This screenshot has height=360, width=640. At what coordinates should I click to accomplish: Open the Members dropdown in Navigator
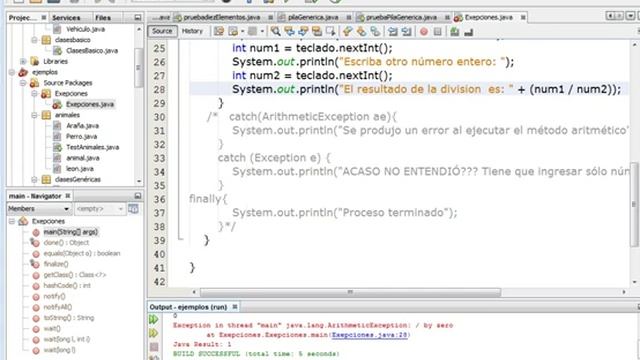(39, 209)
